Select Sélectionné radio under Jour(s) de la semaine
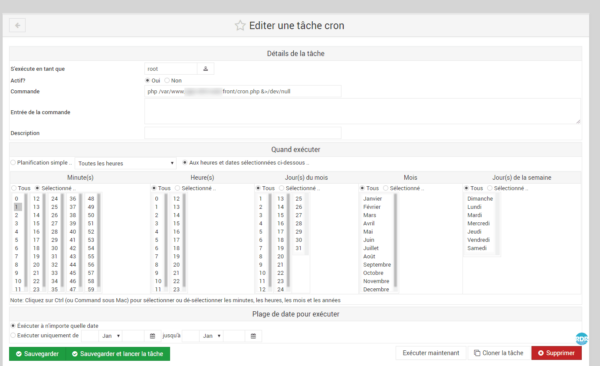Image resolution: width=600 pixels, height=366 pixels. pos(490,188)
